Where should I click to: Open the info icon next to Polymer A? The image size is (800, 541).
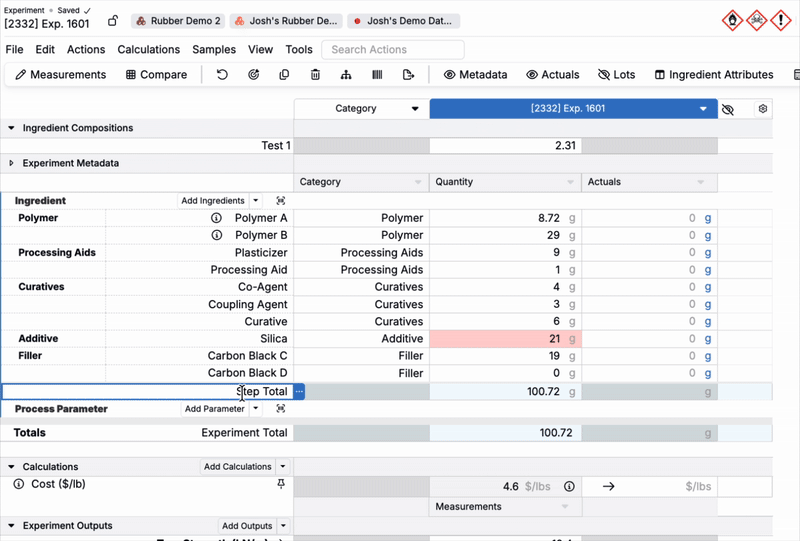[216, 218]
